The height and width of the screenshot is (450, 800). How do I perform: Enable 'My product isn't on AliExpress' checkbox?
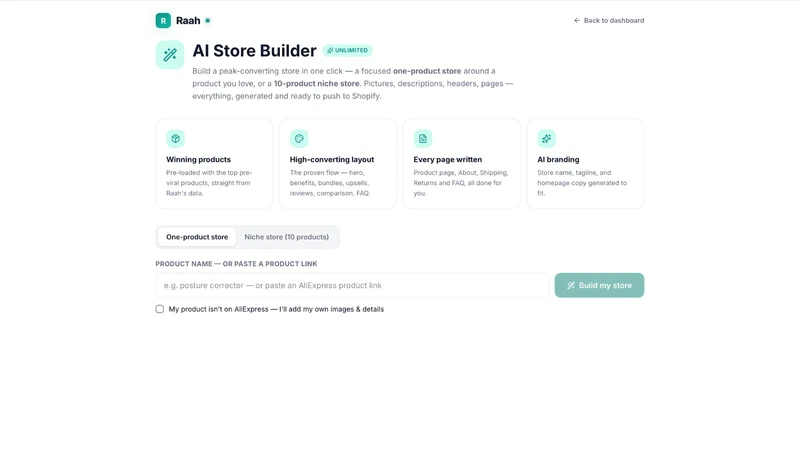160,309
